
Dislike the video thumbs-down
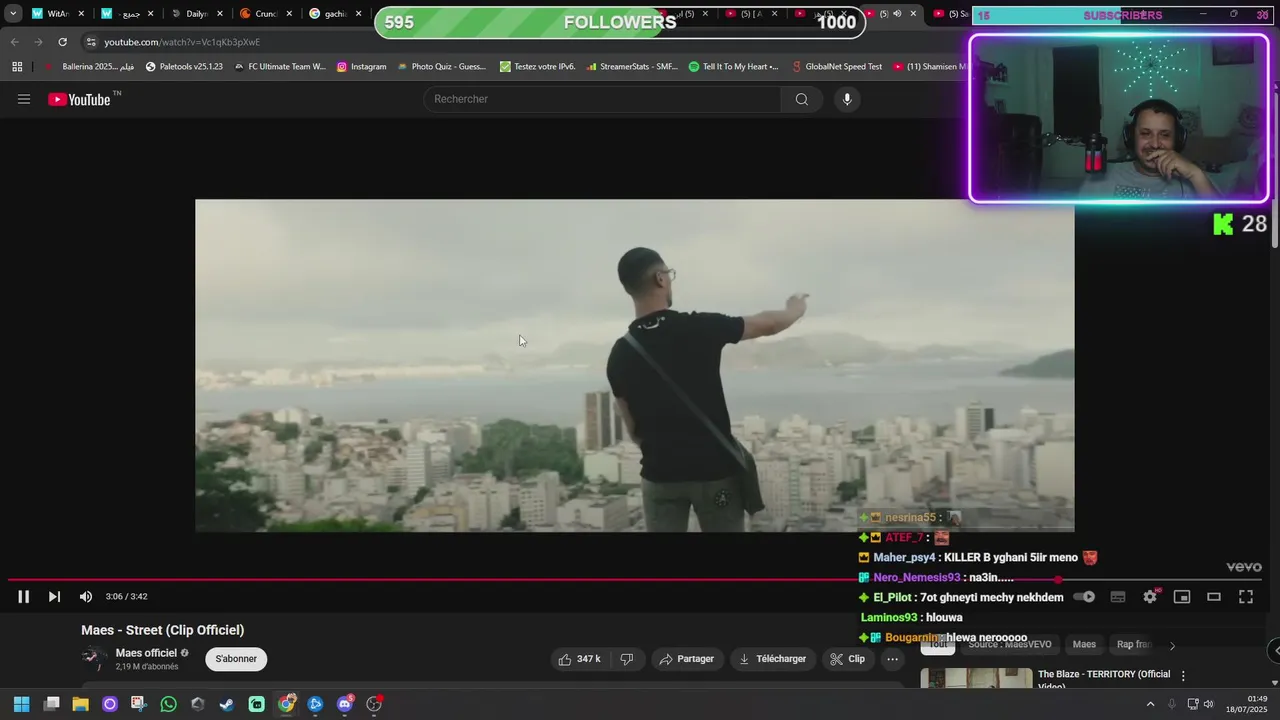point(627,659)
